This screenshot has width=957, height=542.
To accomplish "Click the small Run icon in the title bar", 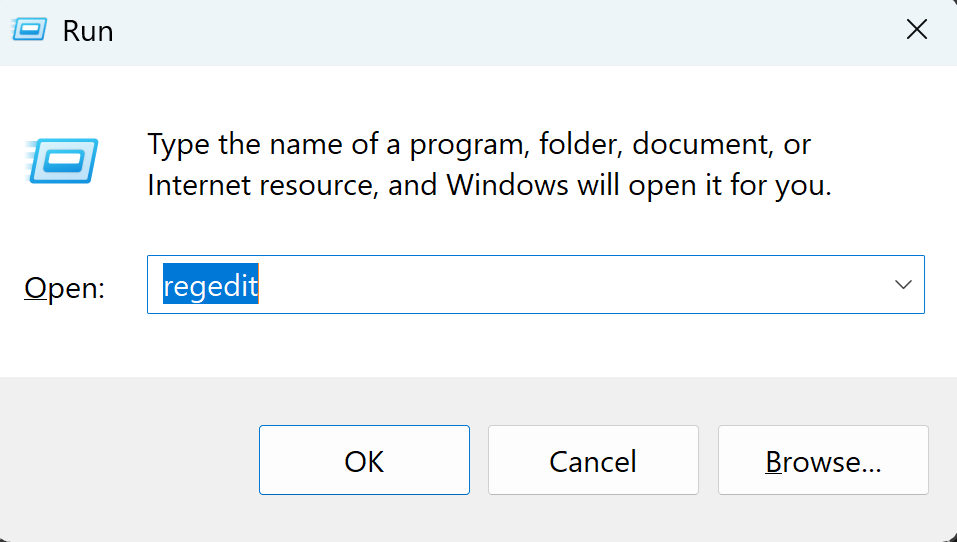I will [28, 30].
